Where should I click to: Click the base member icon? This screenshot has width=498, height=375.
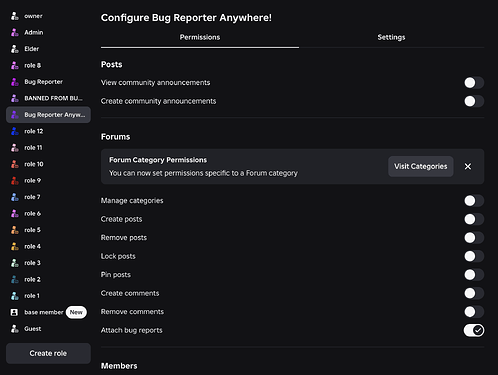pyautogui.click(x=14, y=312)
